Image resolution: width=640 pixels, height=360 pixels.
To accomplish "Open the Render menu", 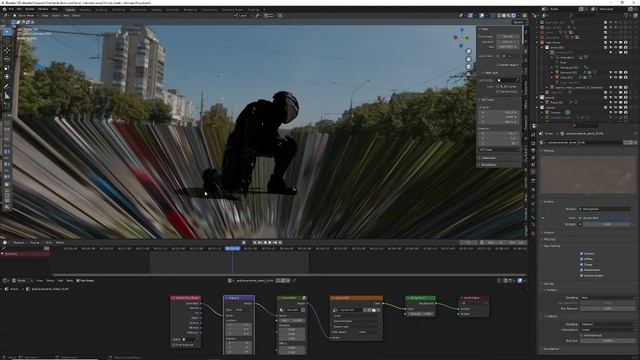I will [x=30, y=9].
